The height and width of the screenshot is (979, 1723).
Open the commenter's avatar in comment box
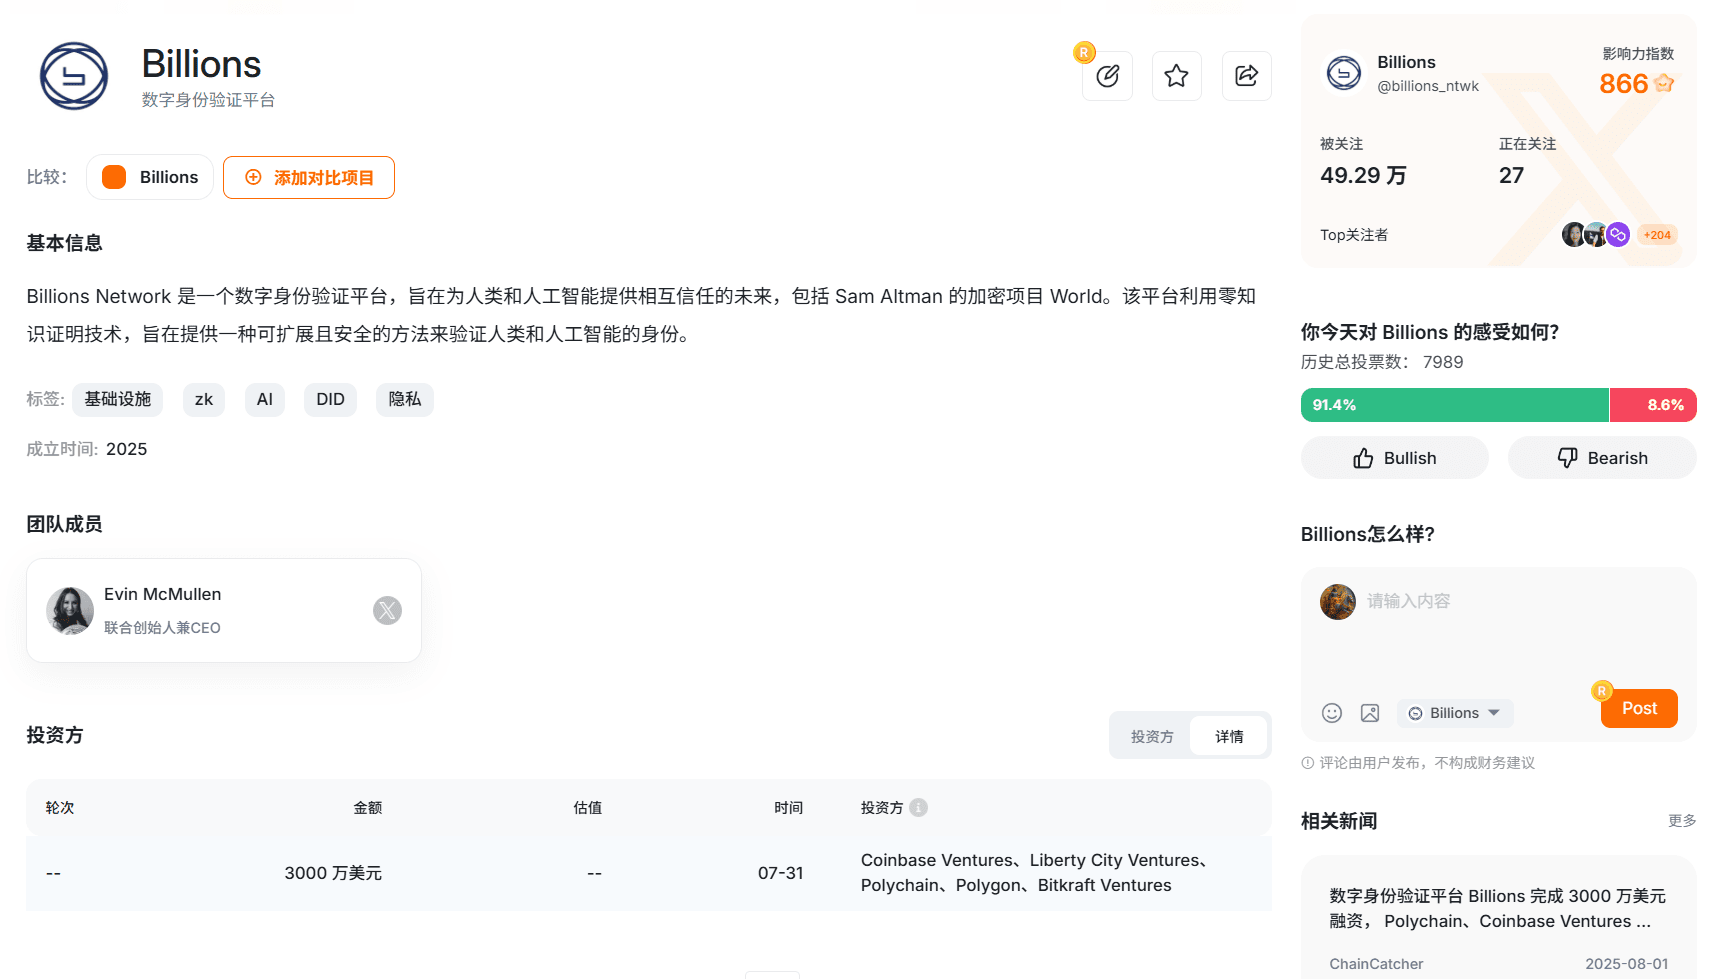1338,602
